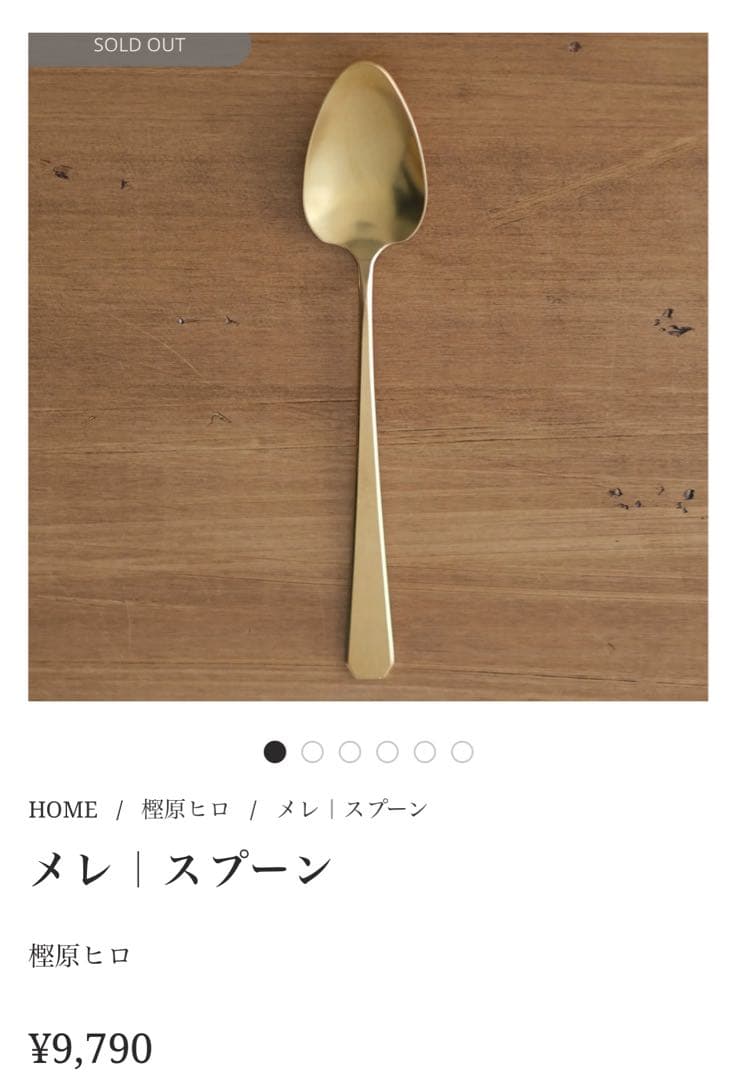The image size is (737, 1080).
Task: Go to the last carousel dot
Action: [x=462, y=751]
